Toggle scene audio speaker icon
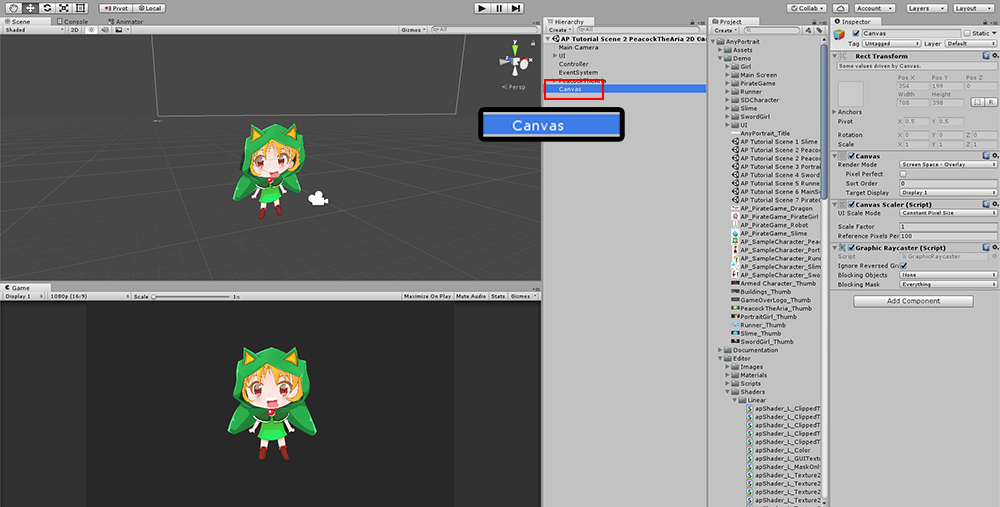The image size is (1000, 507). (x=105, y=29)
